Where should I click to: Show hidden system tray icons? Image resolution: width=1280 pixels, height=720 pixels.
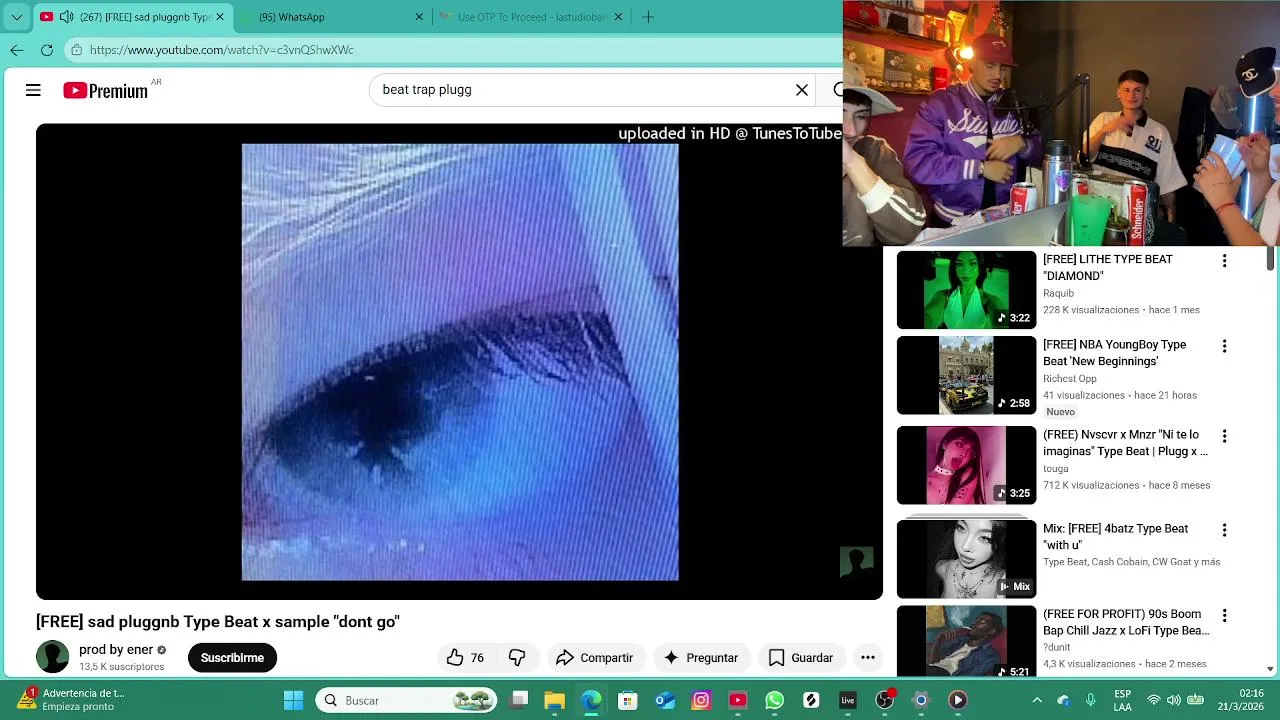tap(1037, 700)
